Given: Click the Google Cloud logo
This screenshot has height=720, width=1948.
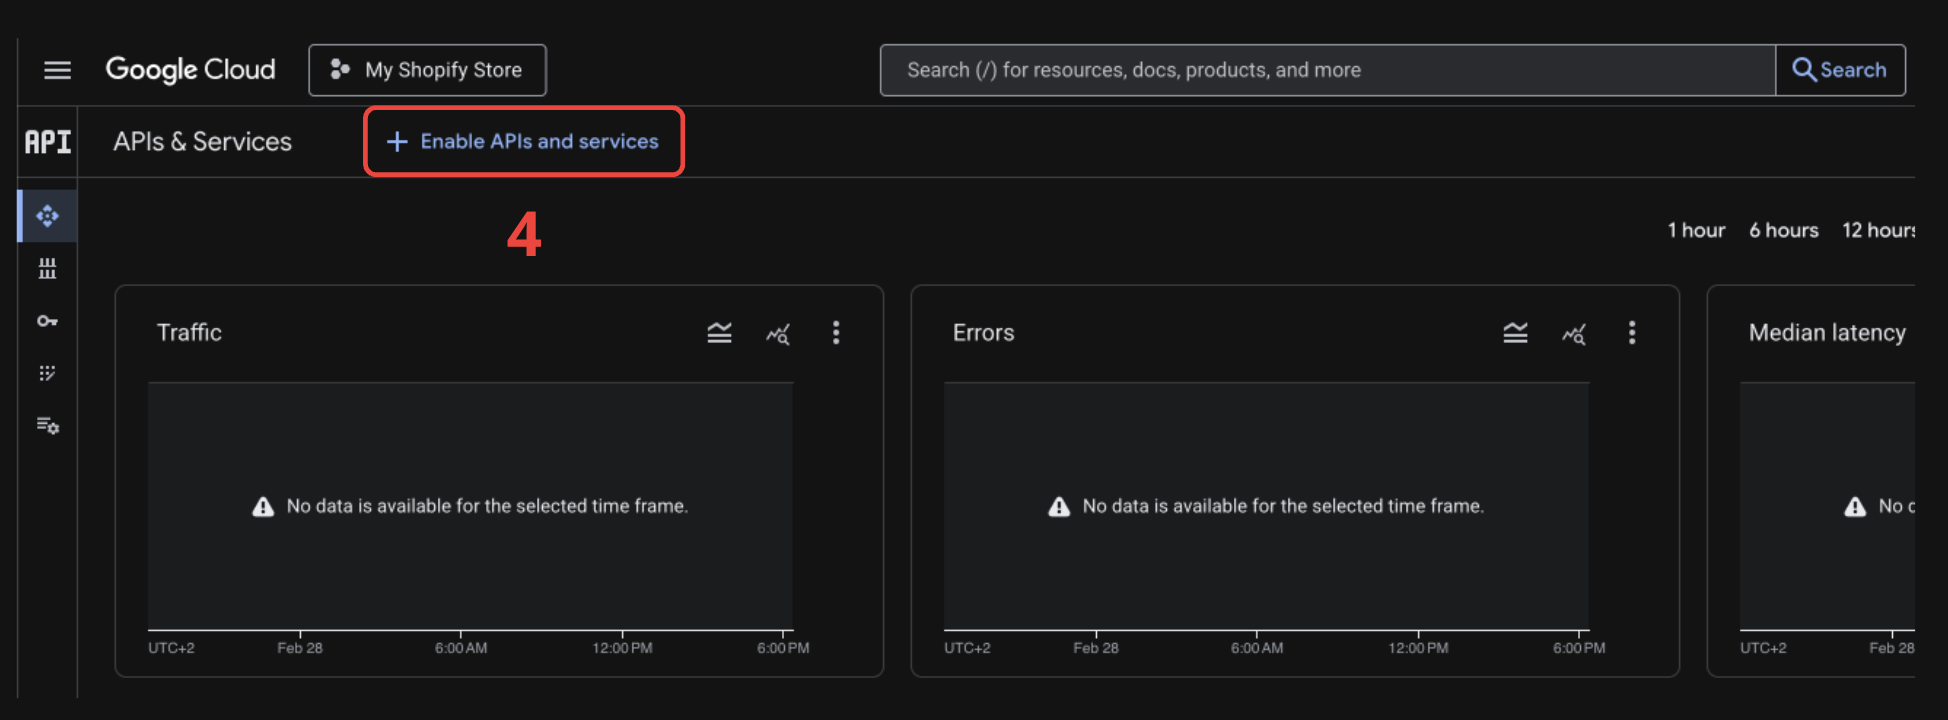Looking at the screenshot, I should [190, 70].
